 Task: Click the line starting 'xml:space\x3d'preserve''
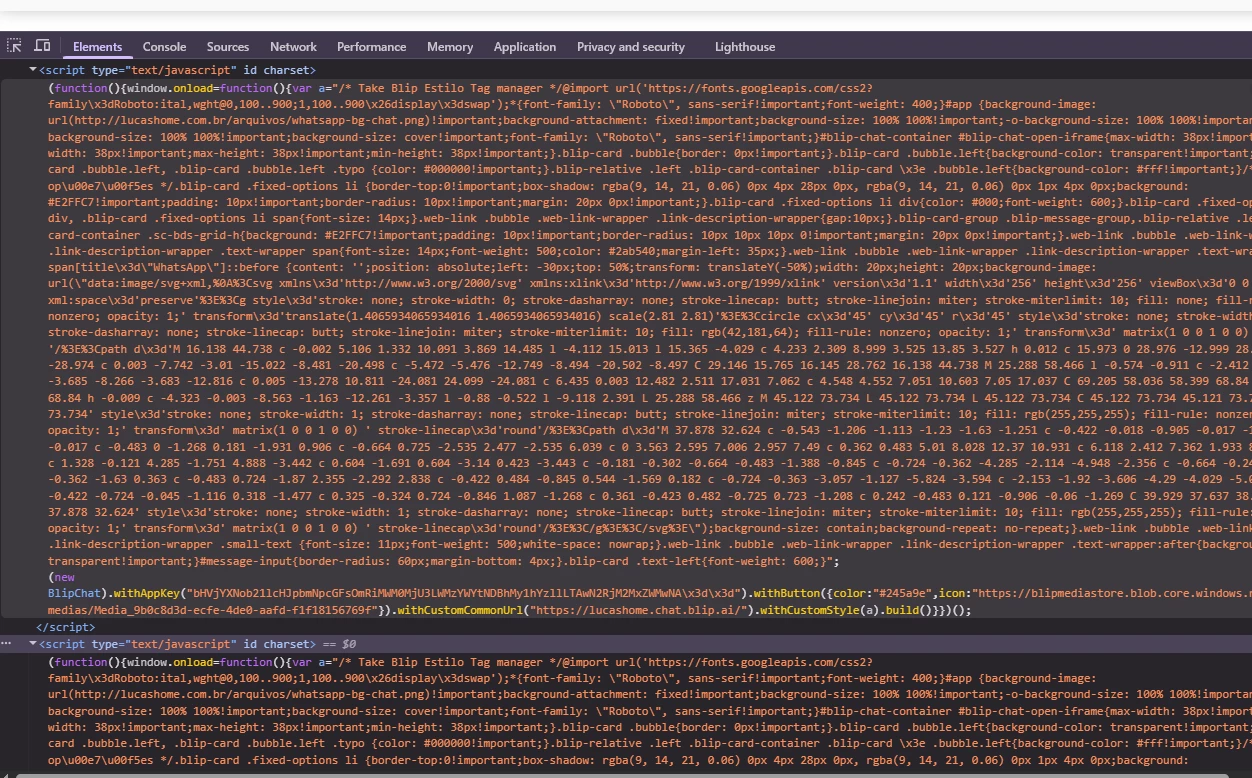[x=650, y=300]
